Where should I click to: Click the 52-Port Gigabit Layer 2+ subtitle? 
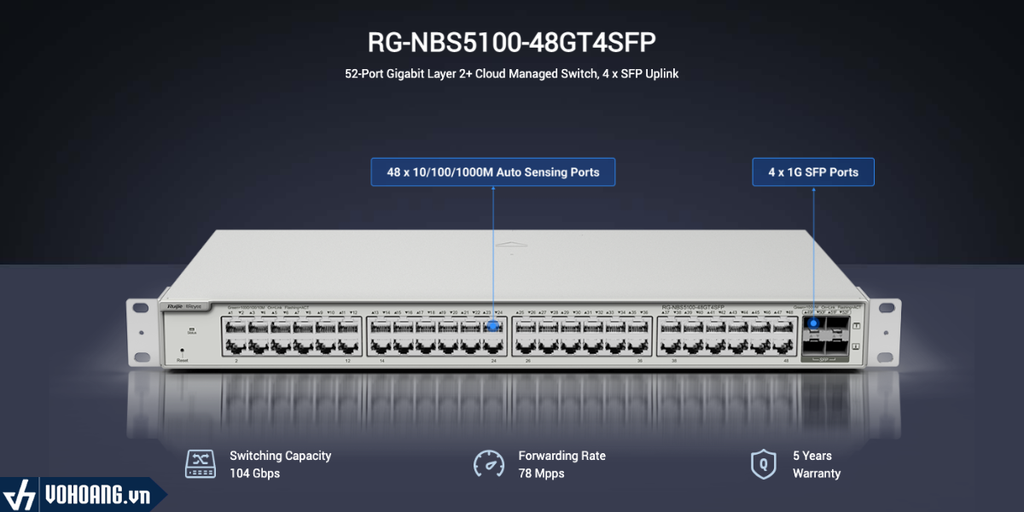click(x=512, y=74)
